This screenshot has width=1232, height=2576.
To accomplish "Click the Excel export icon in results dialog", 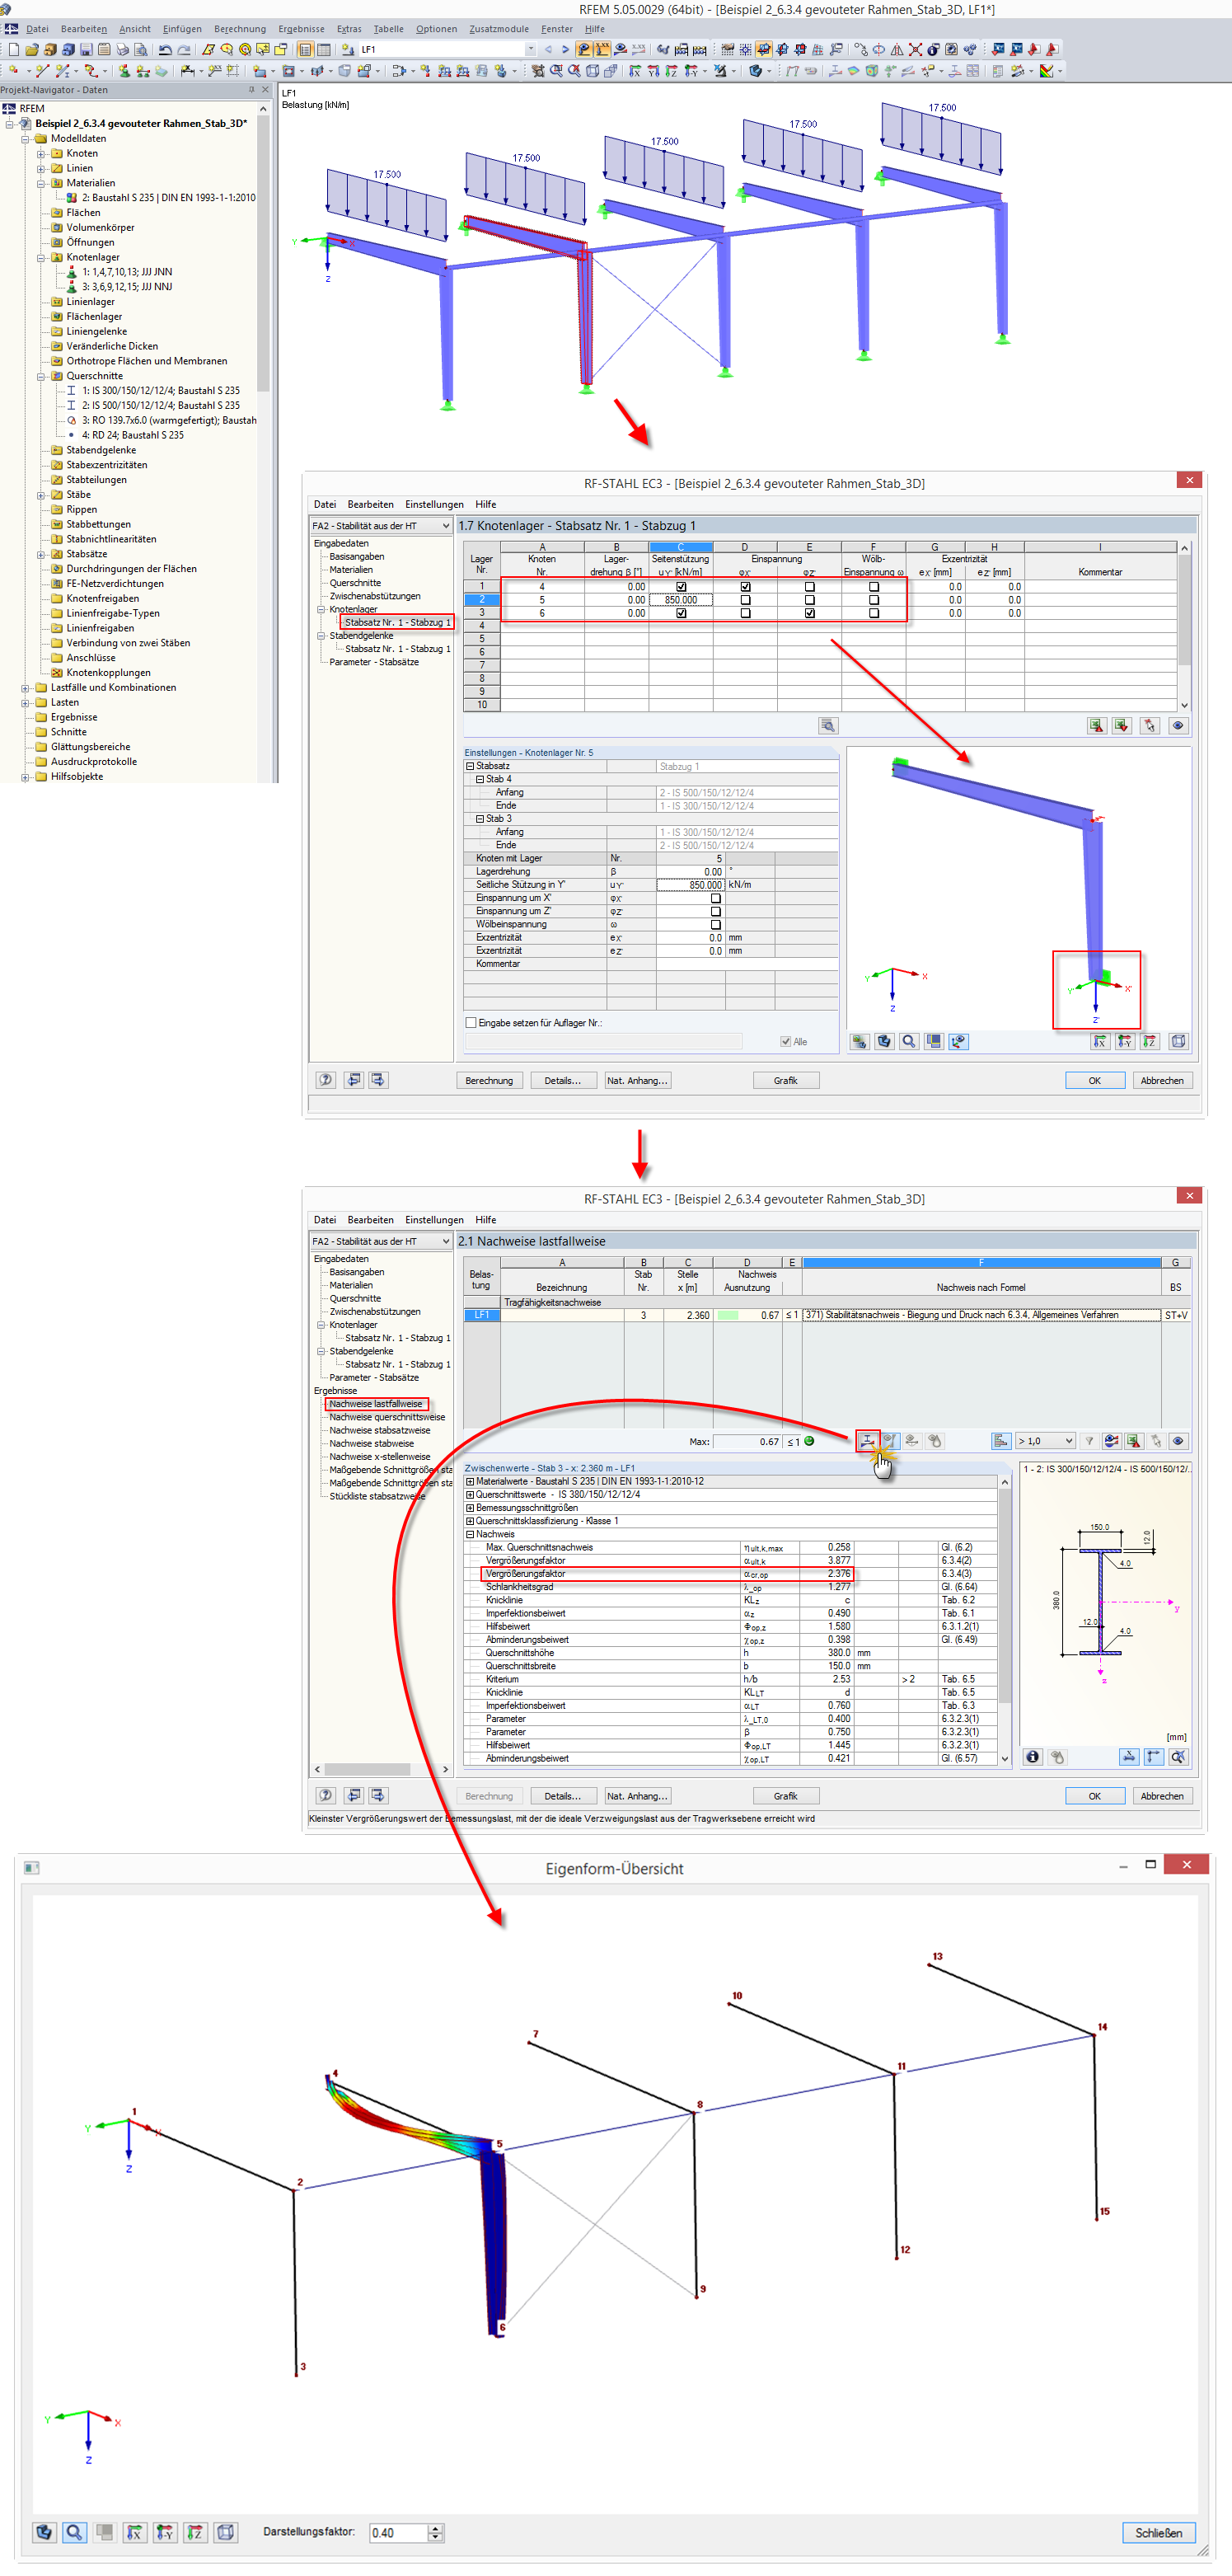I will tap(1133, 1440).
